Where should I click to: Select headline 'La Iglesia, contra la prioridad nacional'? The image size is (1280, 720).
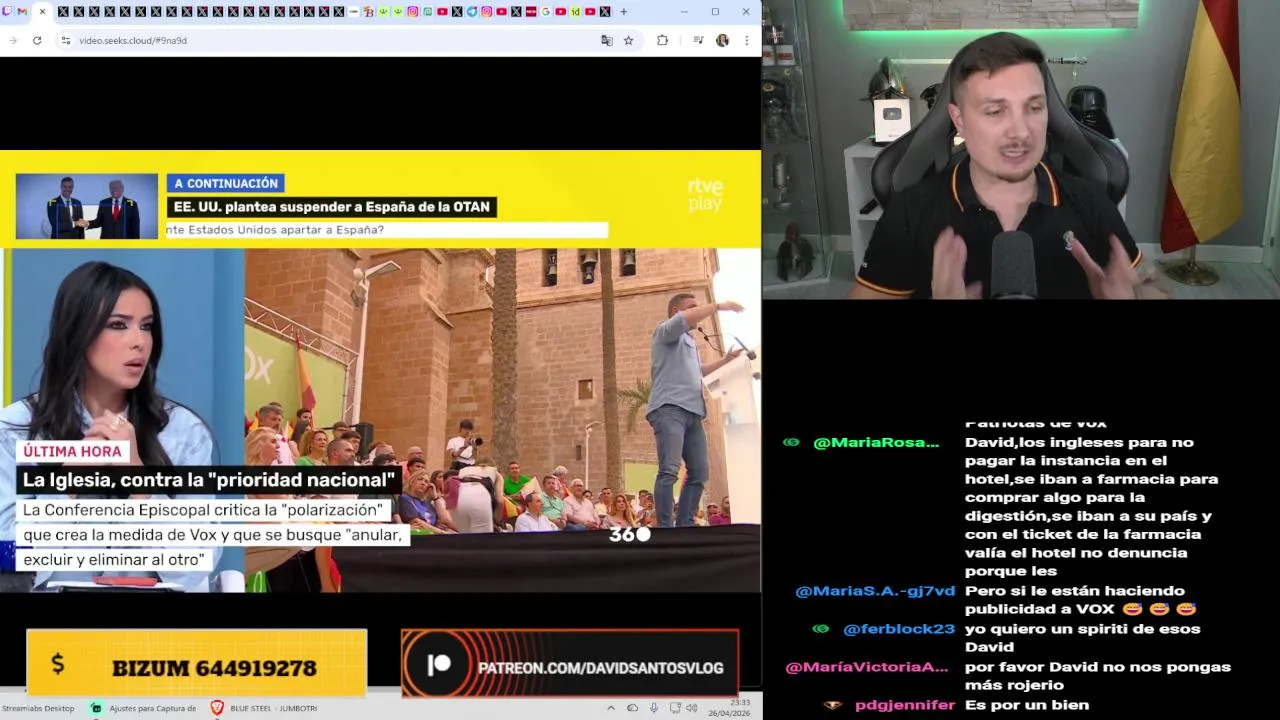pyautogui.click(x=208, y=480)
